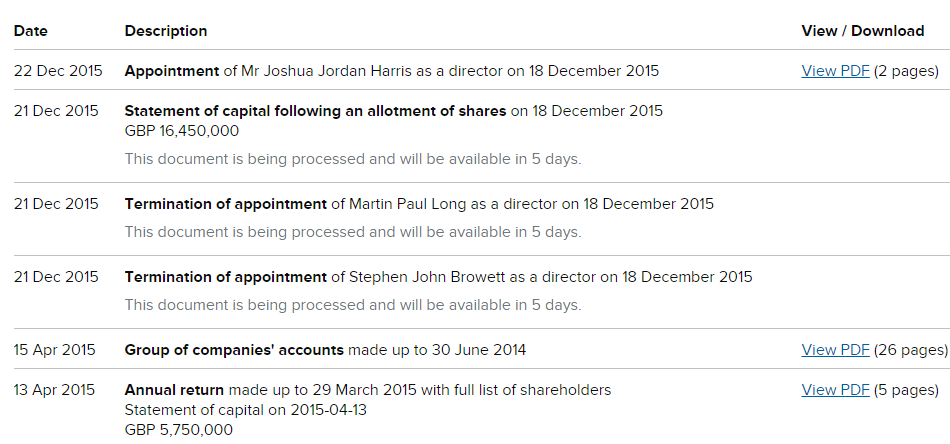Click the View / Download column header
Screen dimensions: 950x444
point(863,31)
